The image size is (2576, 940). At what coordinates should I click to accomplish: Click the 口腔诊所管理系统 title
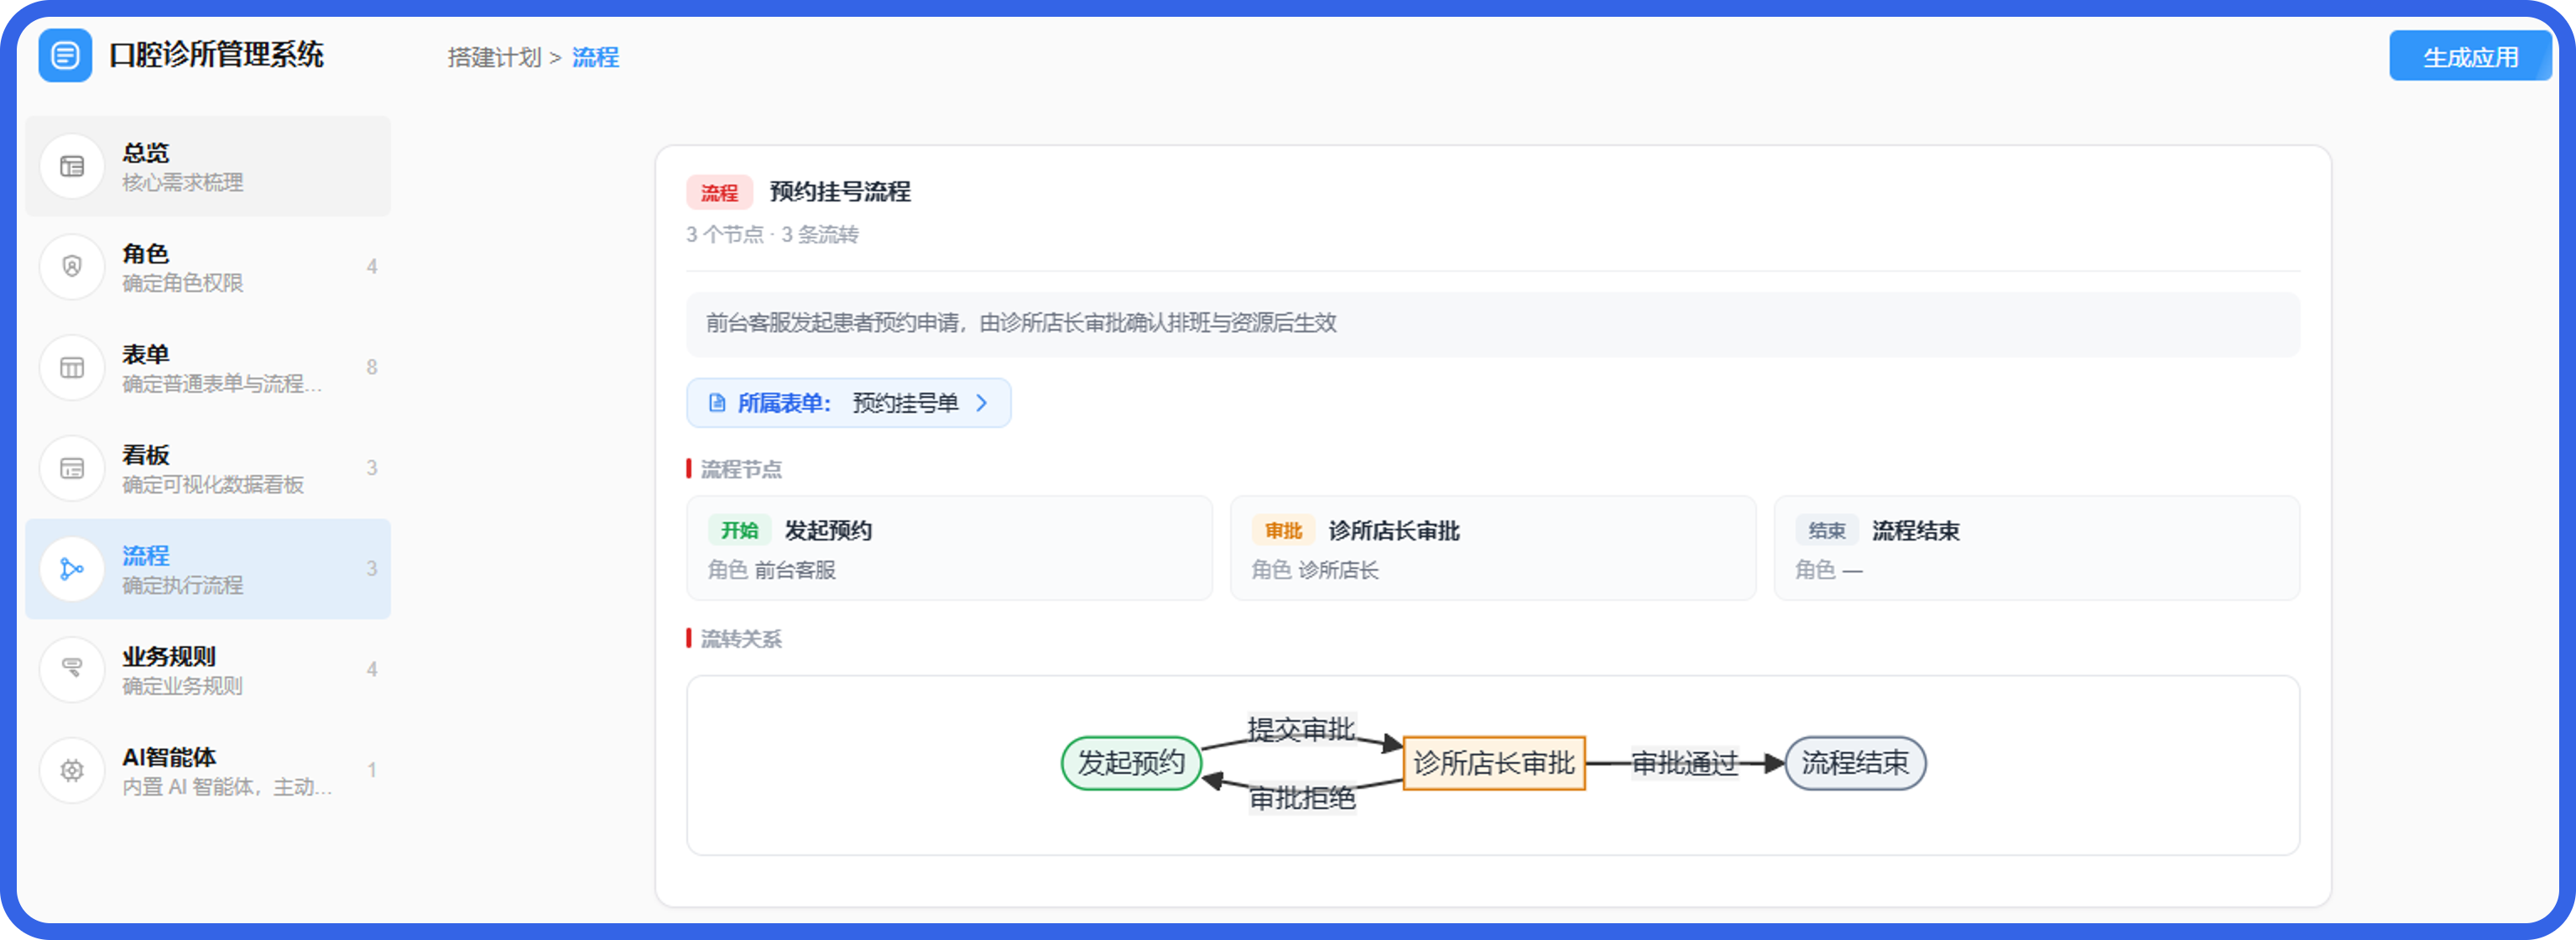(x=216, y=55)
